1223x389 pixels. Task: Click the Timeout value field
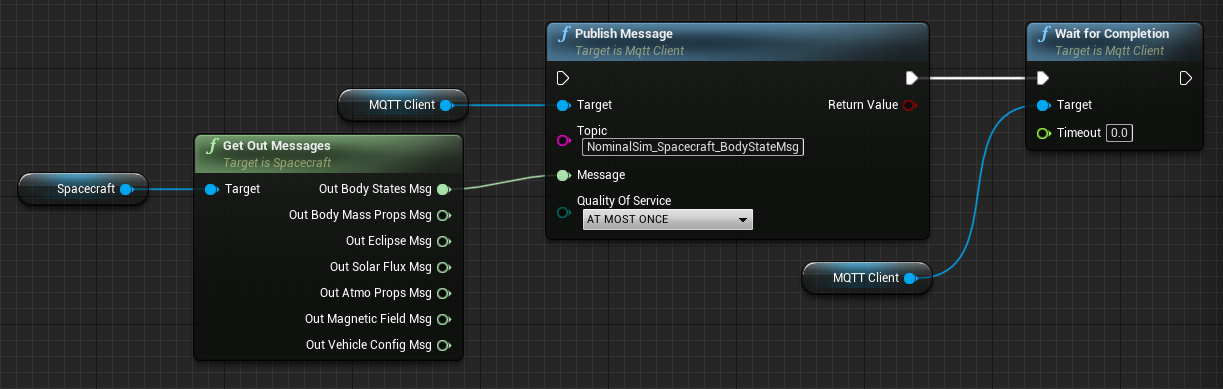coord(1120,133)
